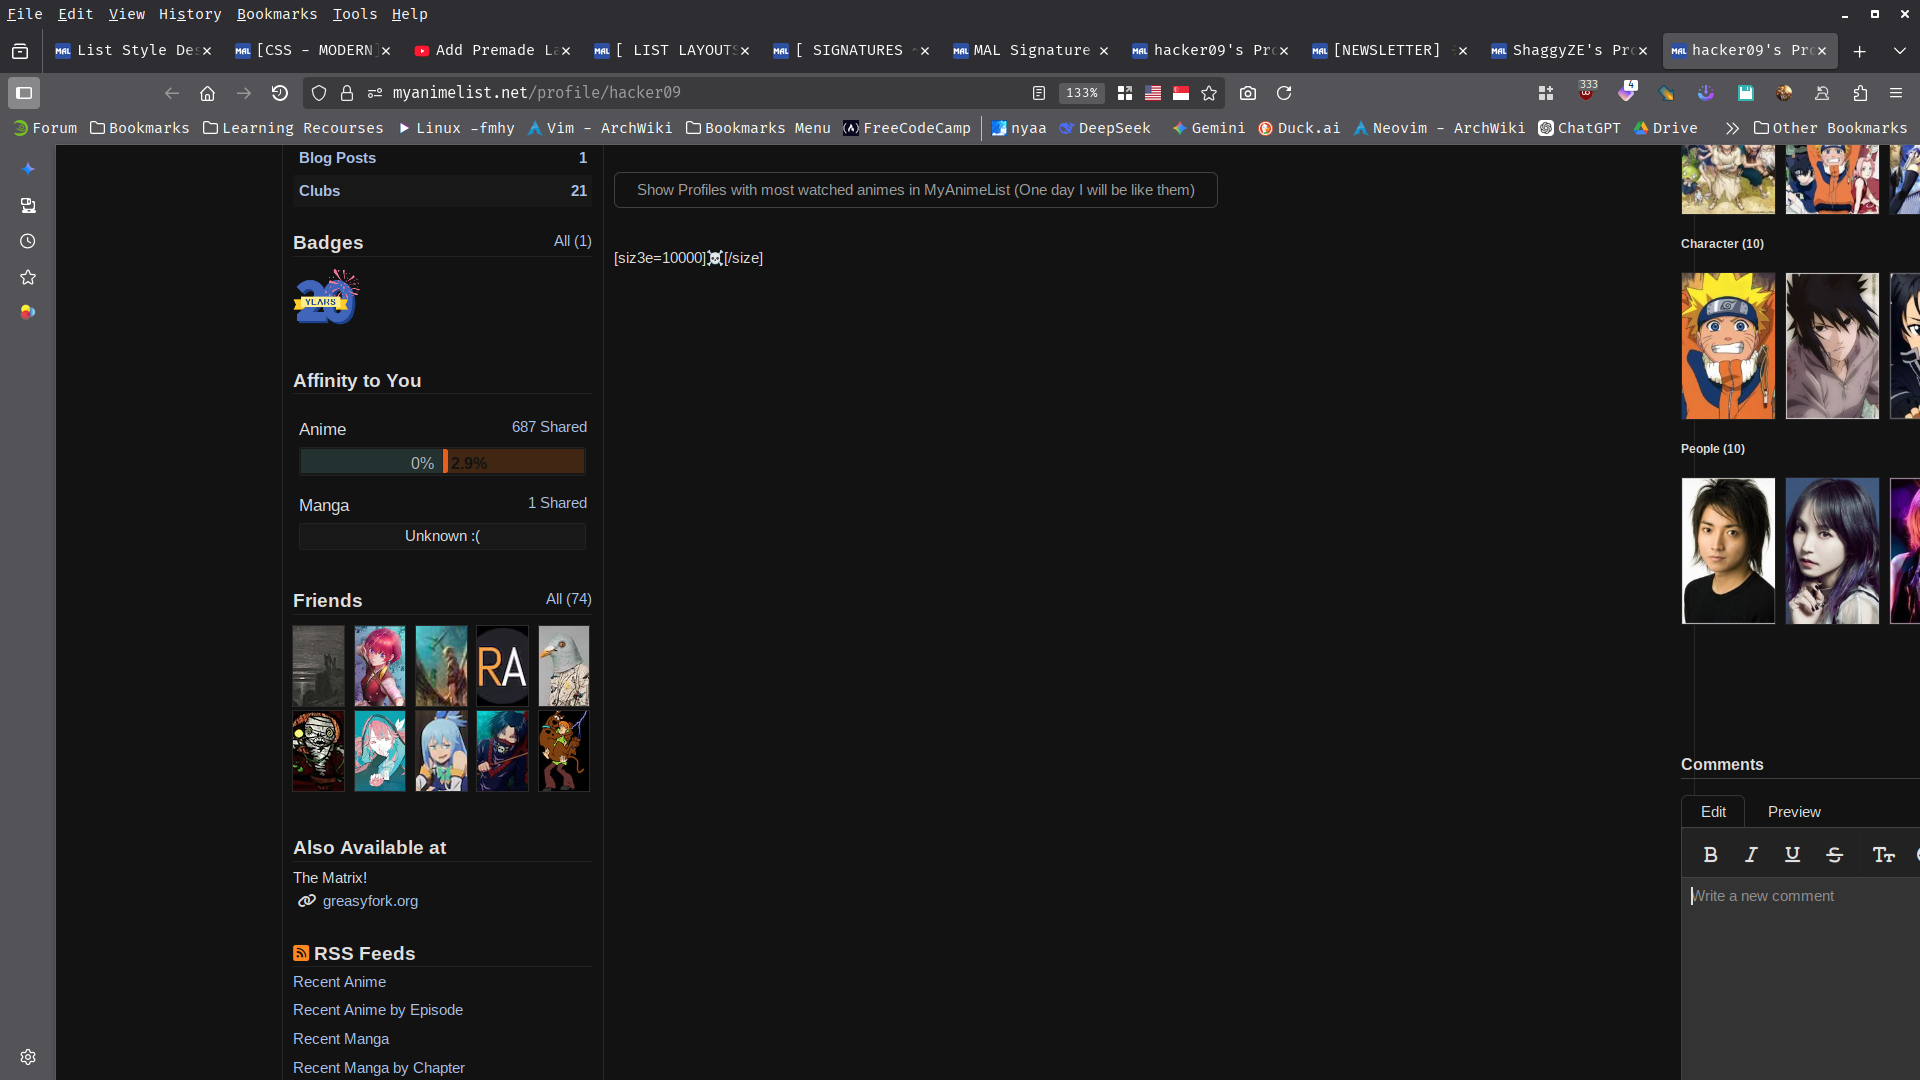Open reader view icon in address bar
This screenshot has height=1080, width=1920.
(1039, 93)
